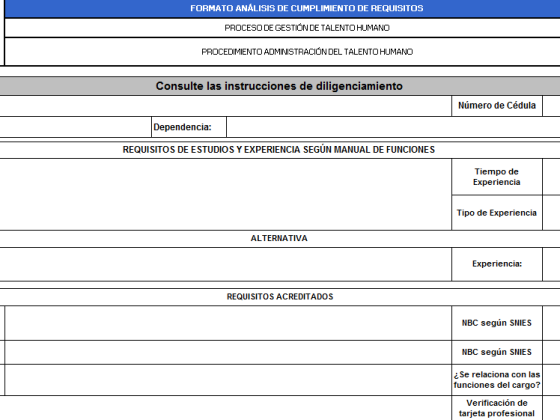Select the Número de Cédula label cell
560x420 pixels.
point(497,106)
